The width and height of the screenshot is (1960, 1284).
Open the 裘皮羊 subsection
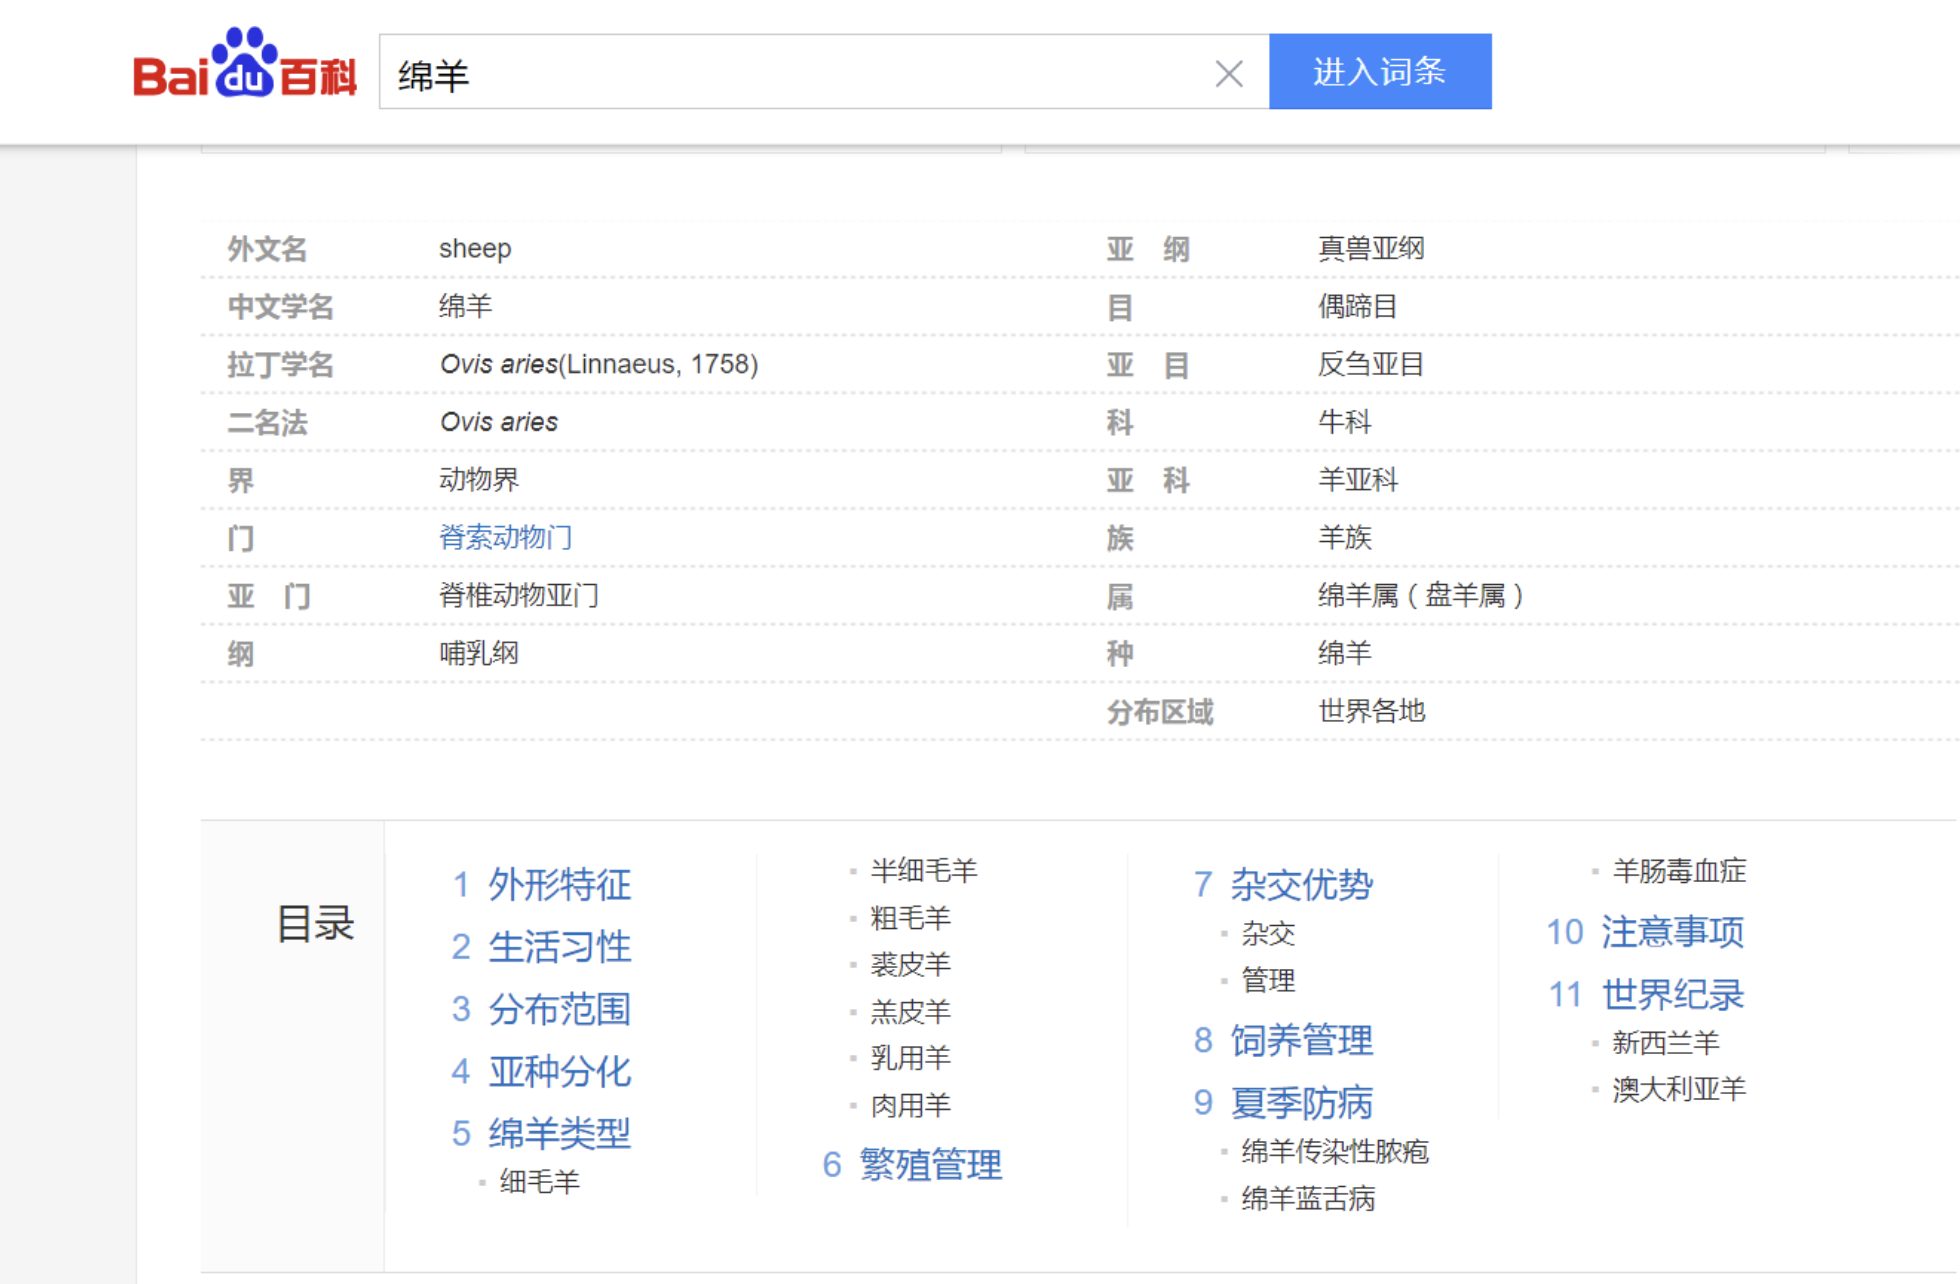point(910,965)
